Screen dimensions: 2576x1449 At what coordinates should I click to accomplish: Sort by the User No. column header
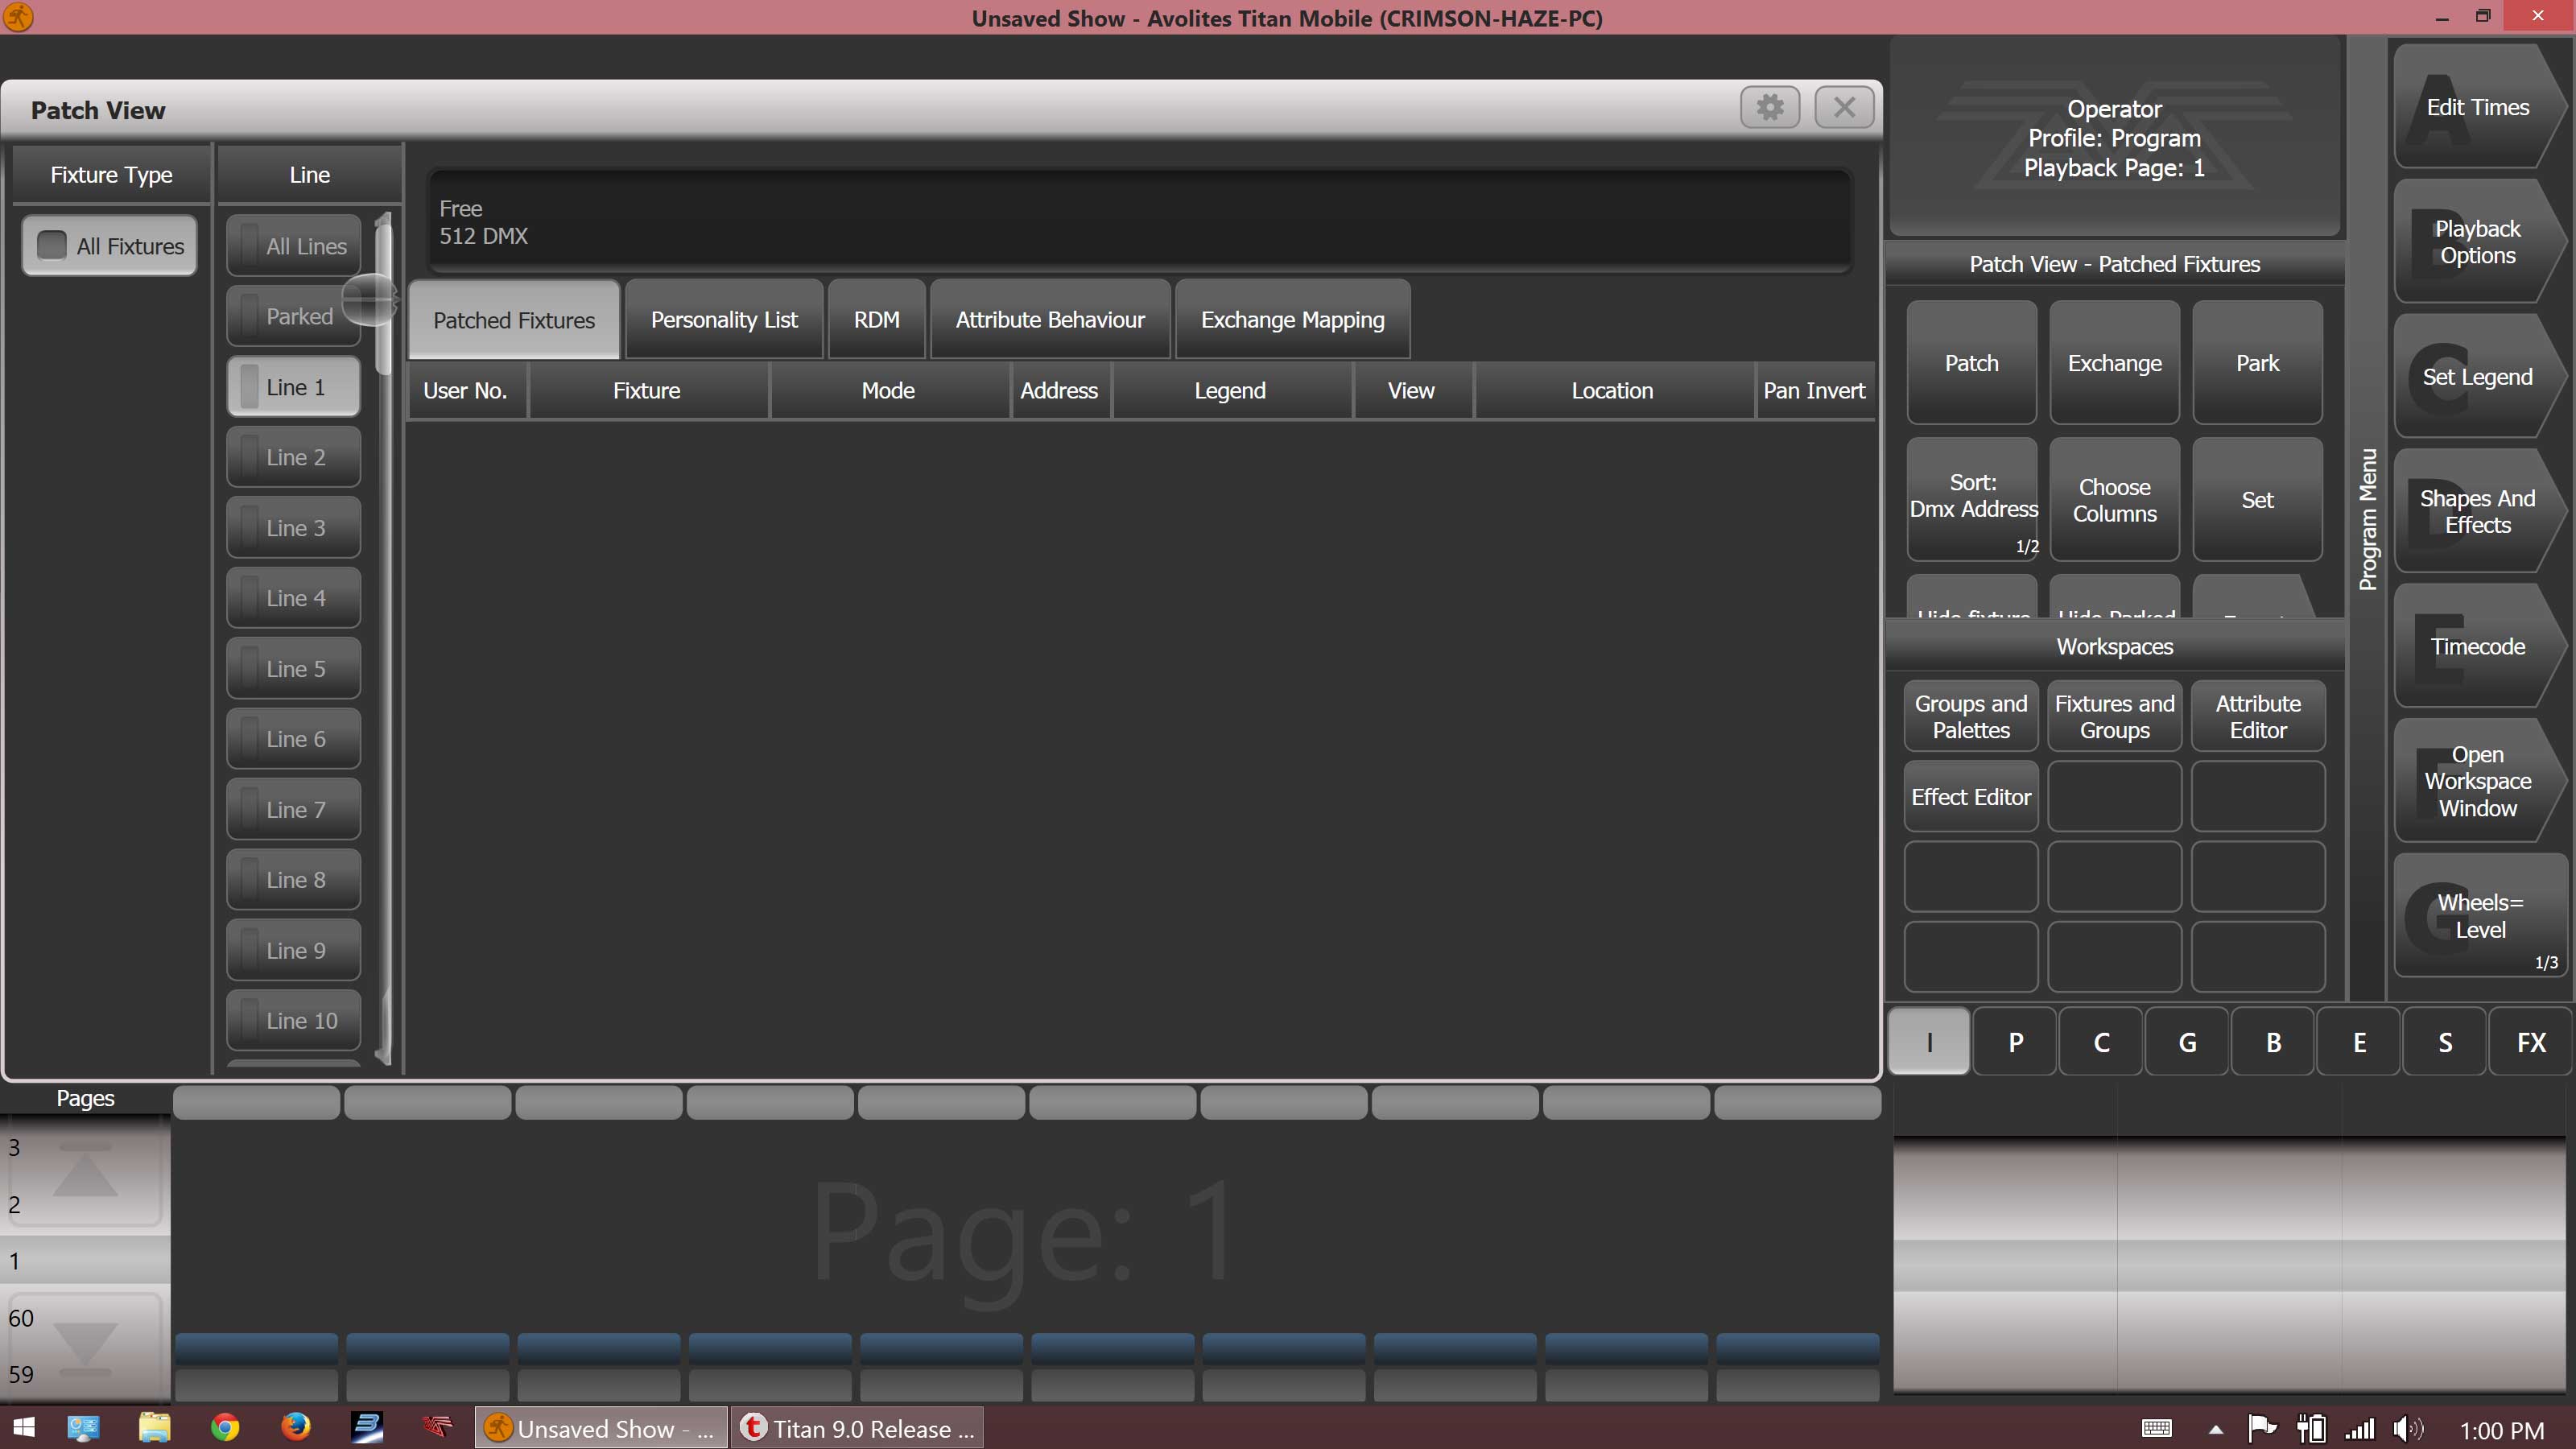[x=466, y=391]
